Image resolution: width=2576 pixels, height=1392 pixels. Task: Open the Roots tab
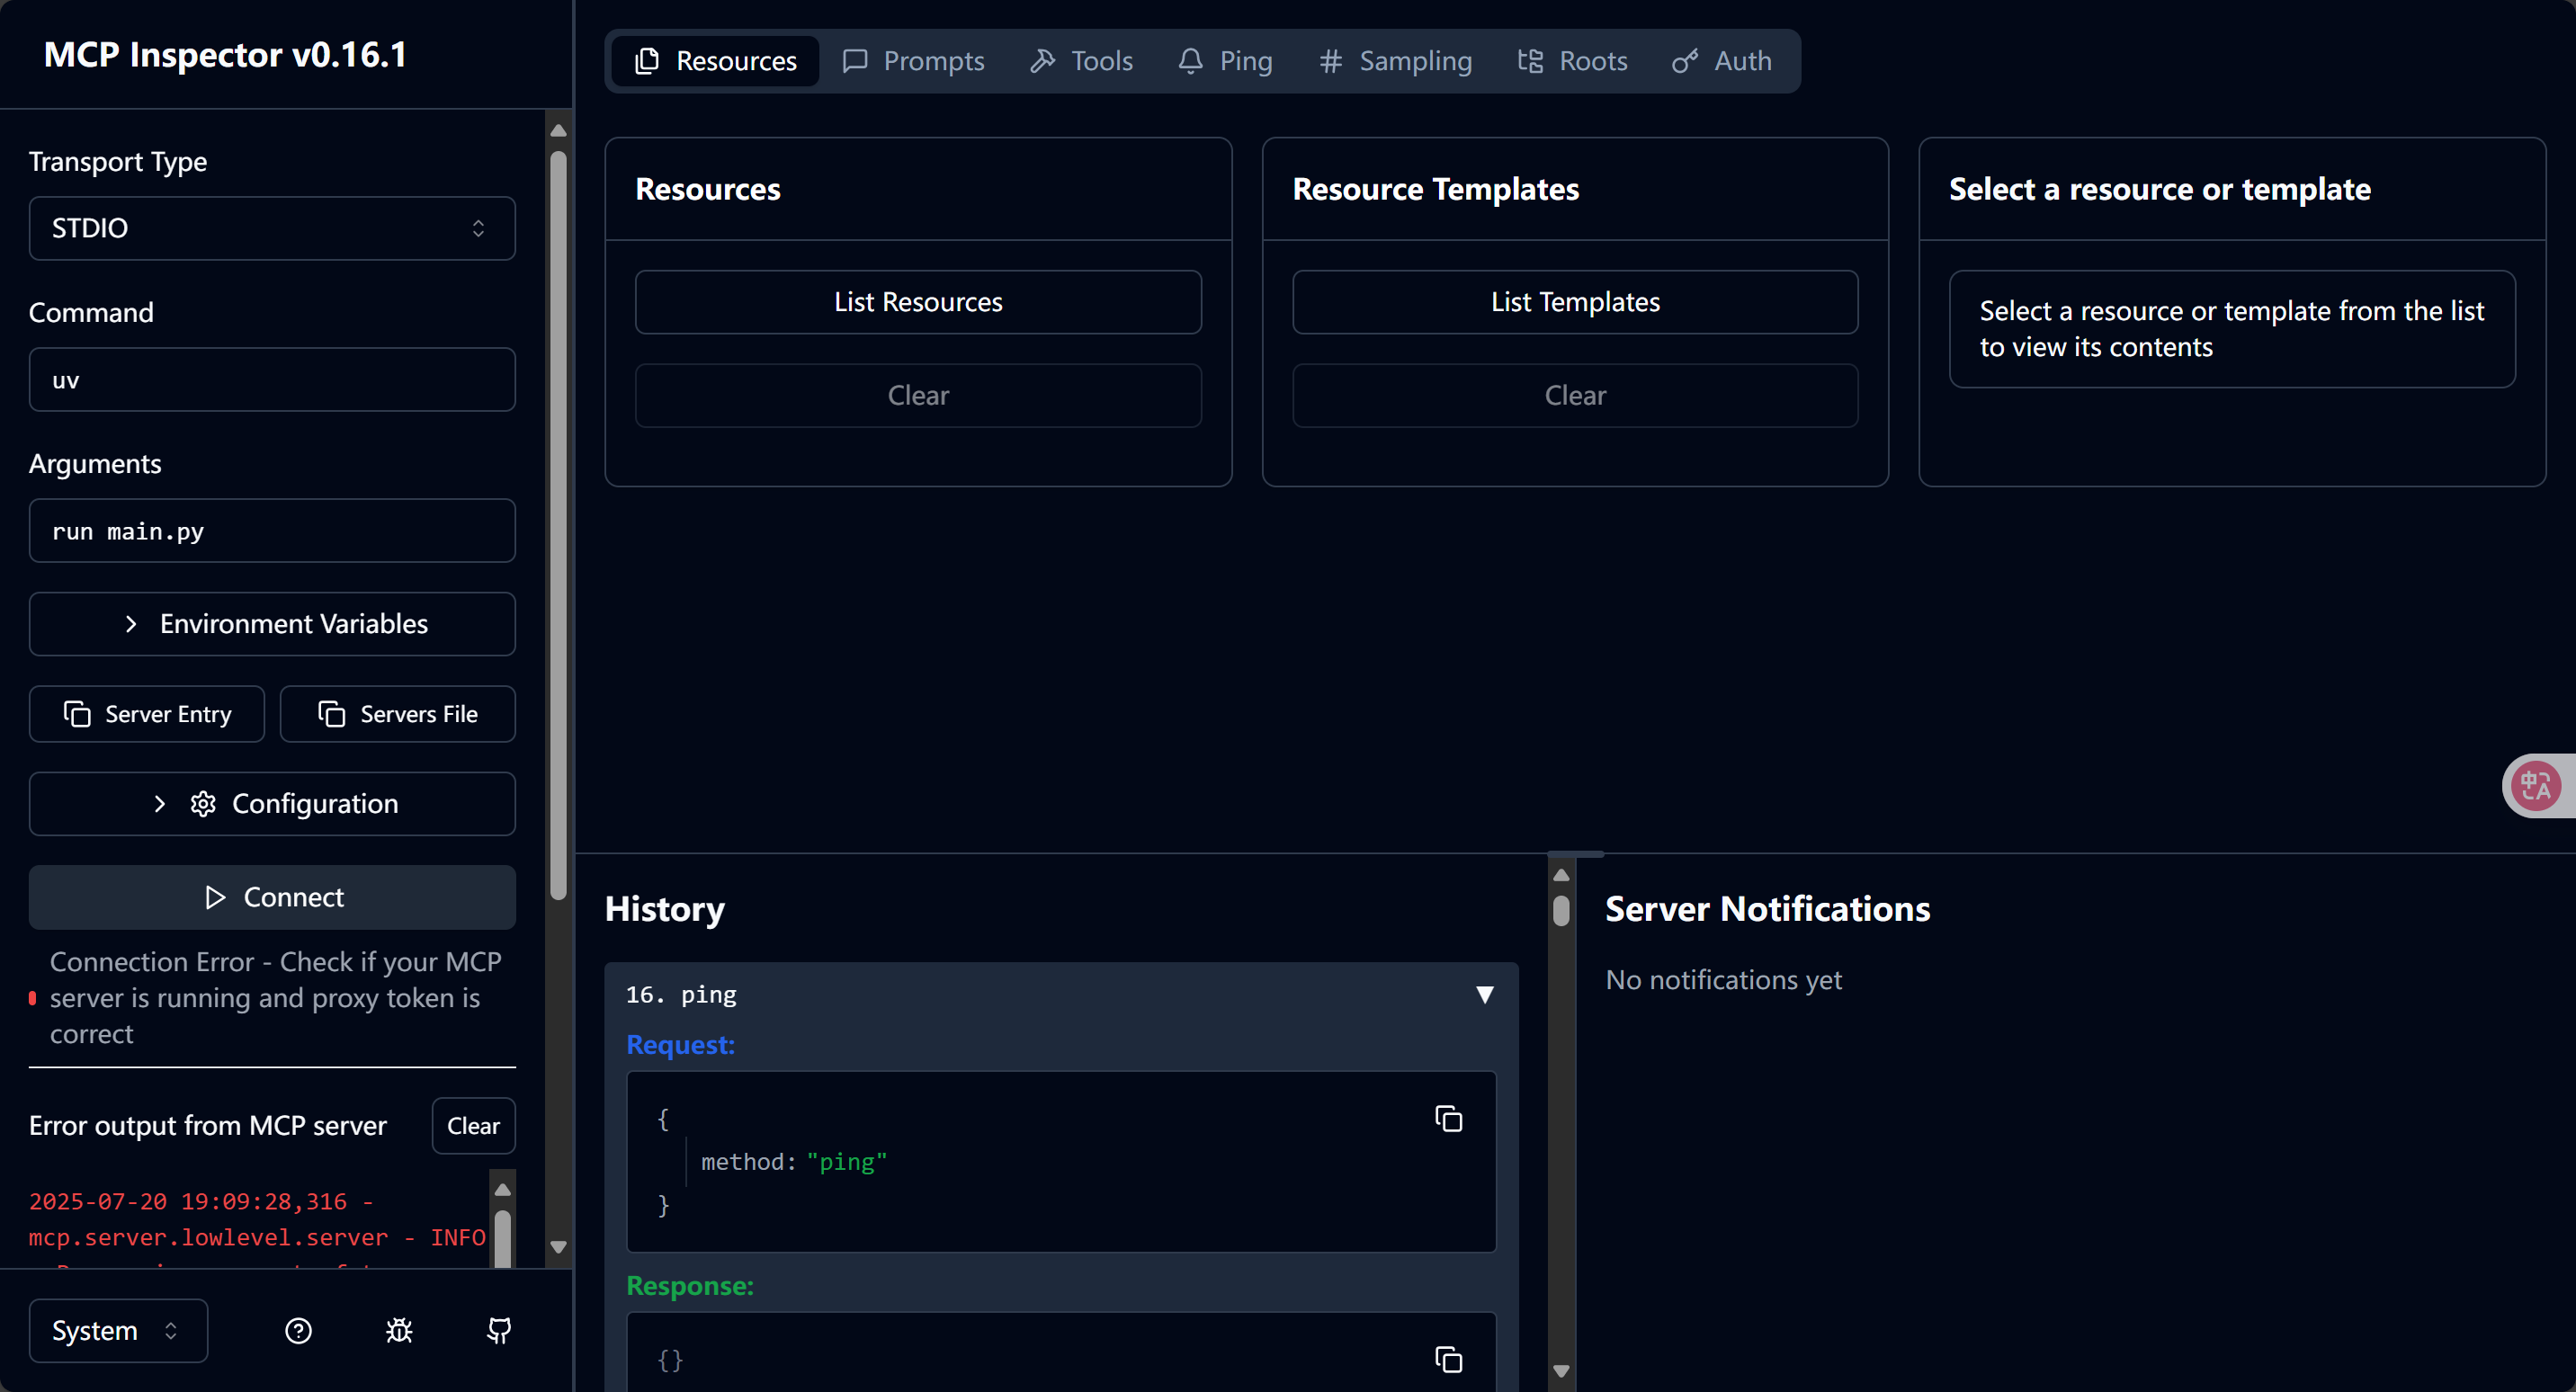1572,61
